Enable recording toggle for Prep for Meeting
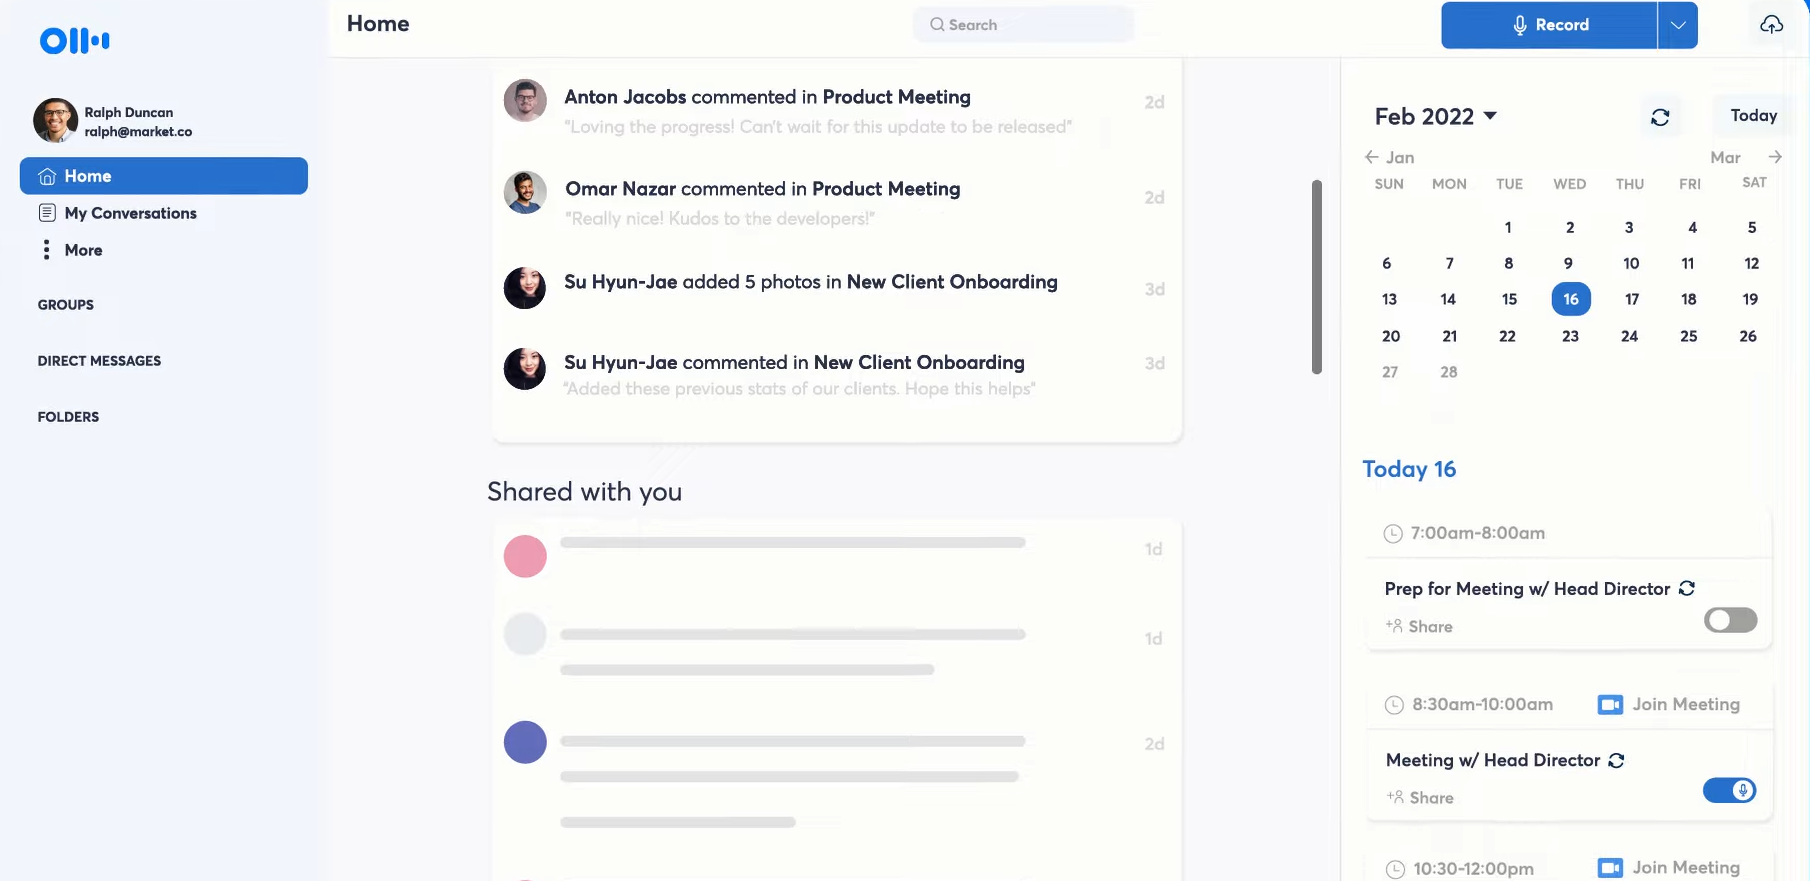 [x=1730, y=620]
